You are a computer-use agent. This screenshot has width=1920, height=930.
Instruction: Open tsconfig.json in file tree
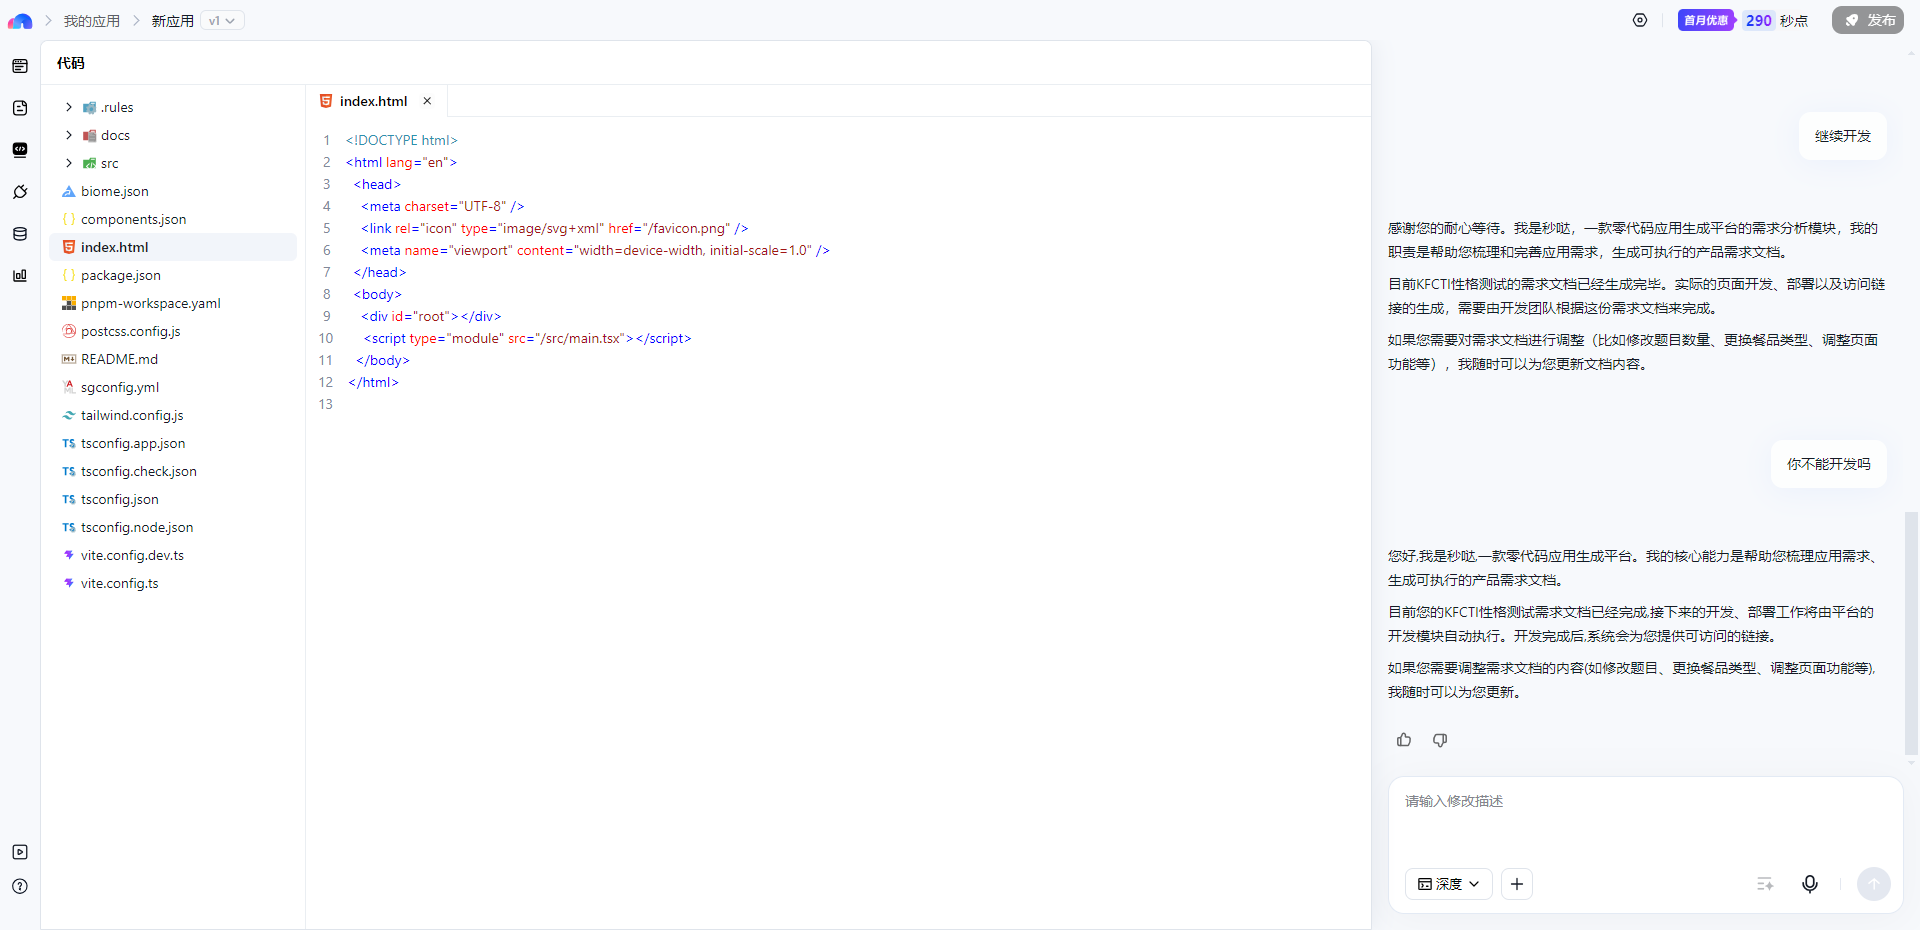point(173,499)
